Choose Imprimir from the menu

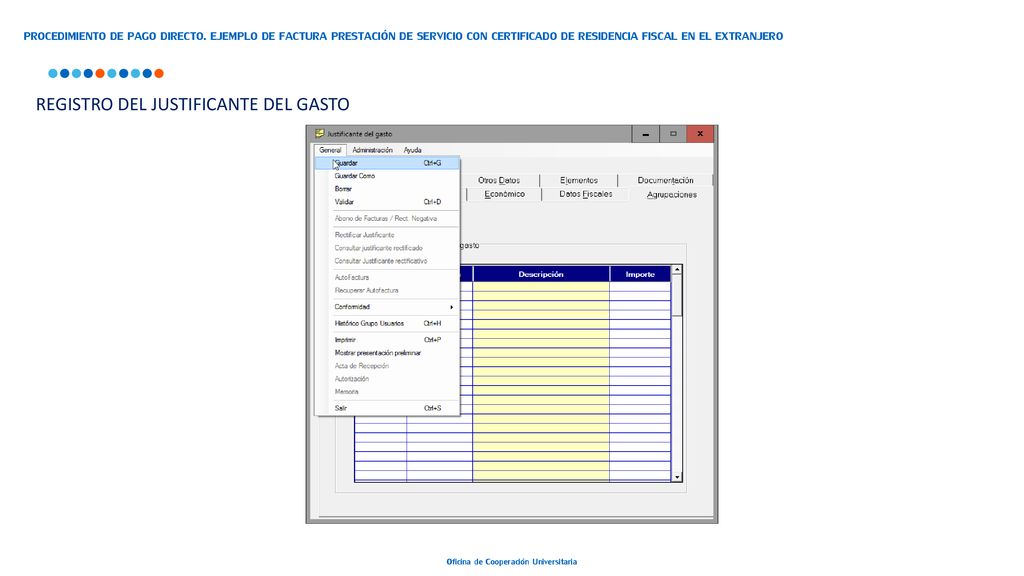click(x=387, y=340)
